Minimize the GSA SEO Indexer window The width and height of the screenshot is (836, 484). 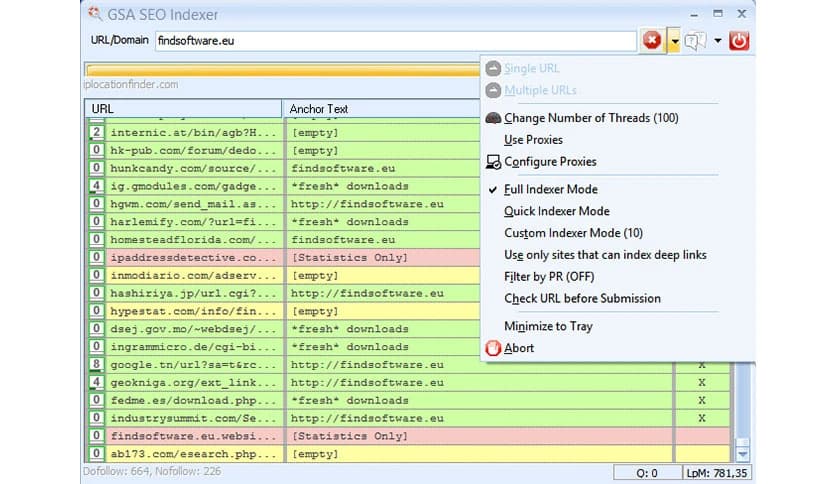(x=694, y=14)
